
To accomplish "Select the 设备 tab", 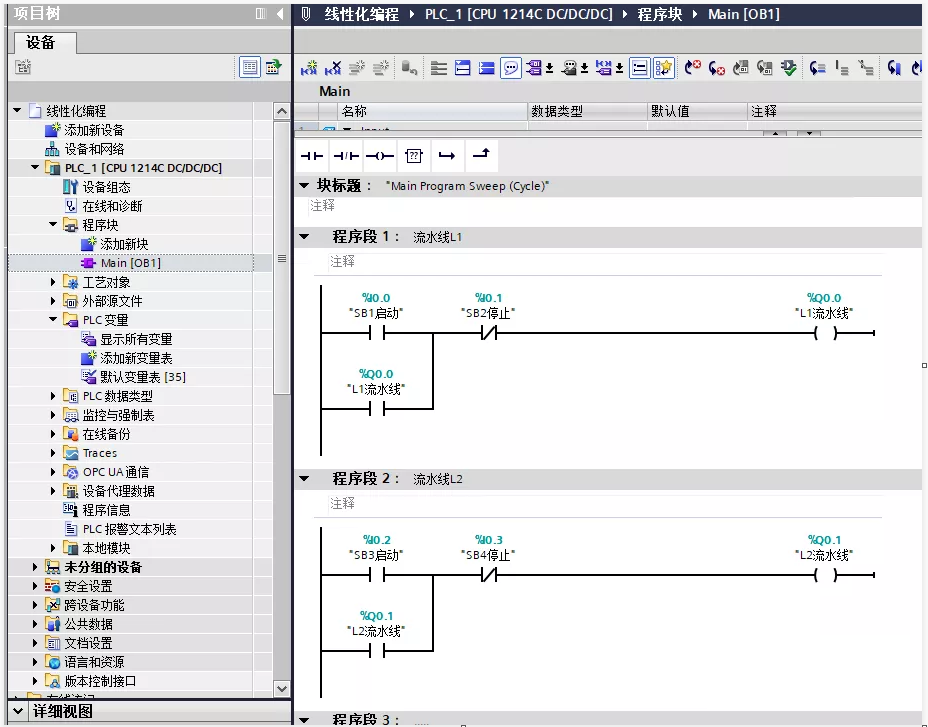I will pos(41,42).
